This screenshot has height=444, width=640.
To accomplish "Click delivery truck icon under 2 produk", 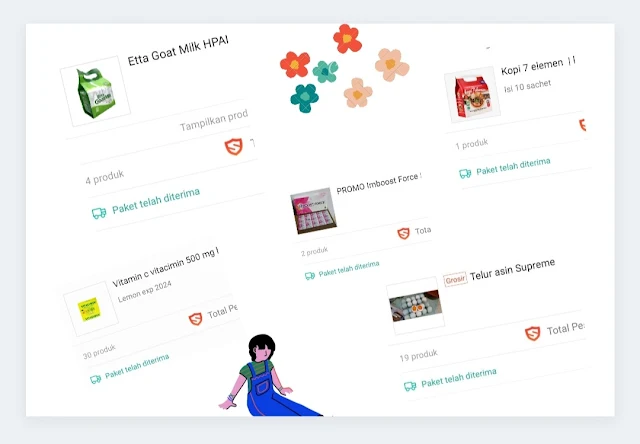I will pyautogui.click(x=310, y=276).
